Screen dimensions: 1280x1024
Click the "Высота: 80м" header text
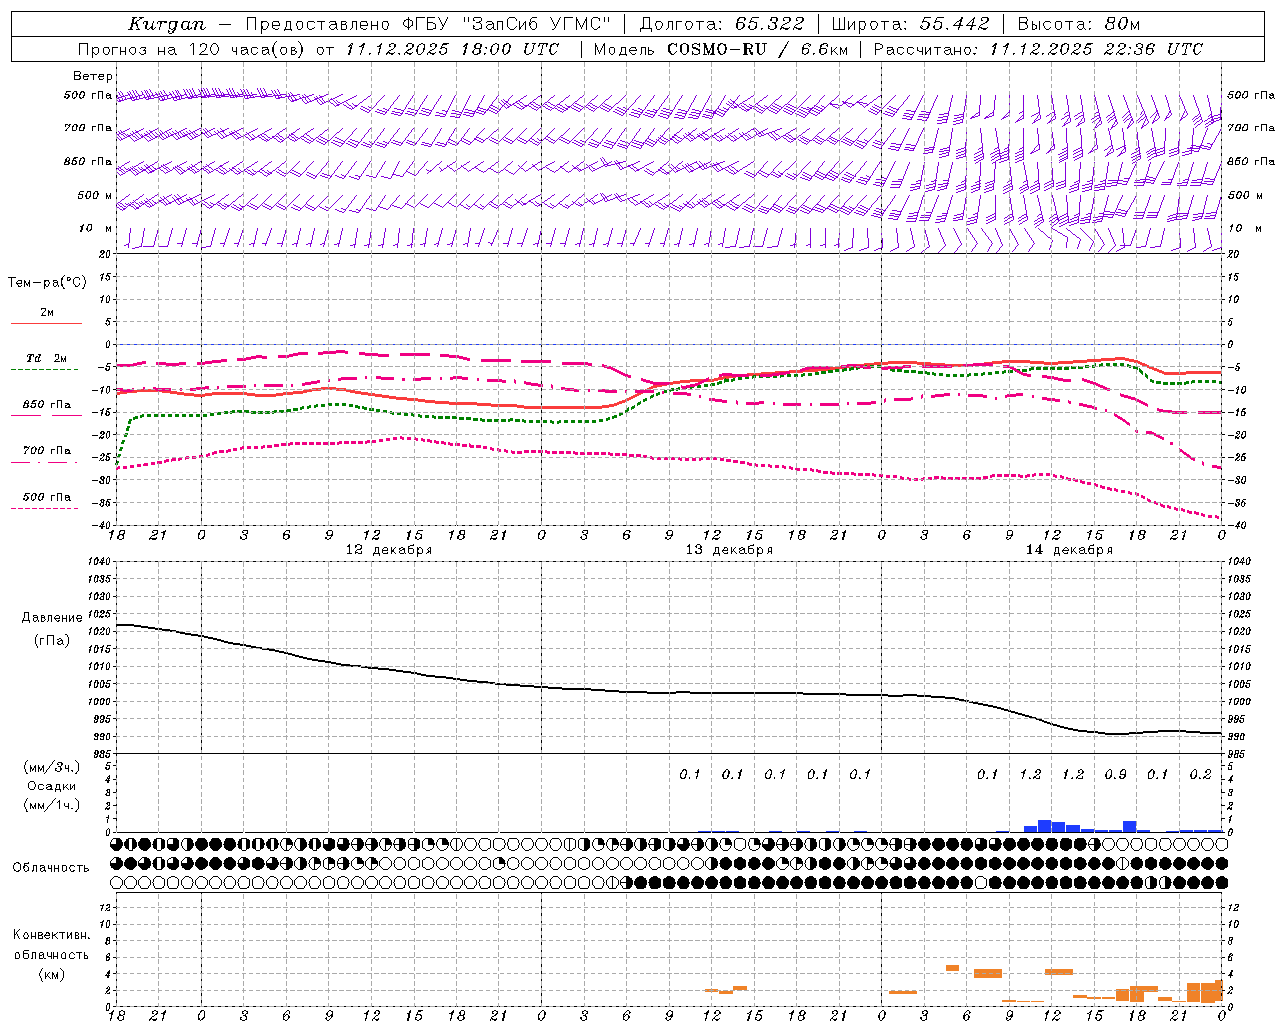[1078, 24]
